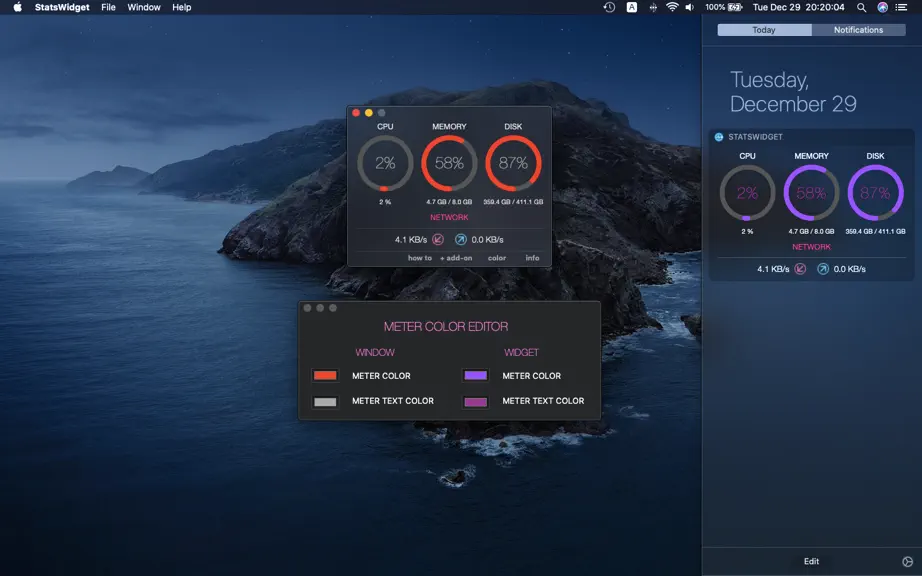922x576 pixels.
Task: Click the window download arrow icon
Action: 438,239
